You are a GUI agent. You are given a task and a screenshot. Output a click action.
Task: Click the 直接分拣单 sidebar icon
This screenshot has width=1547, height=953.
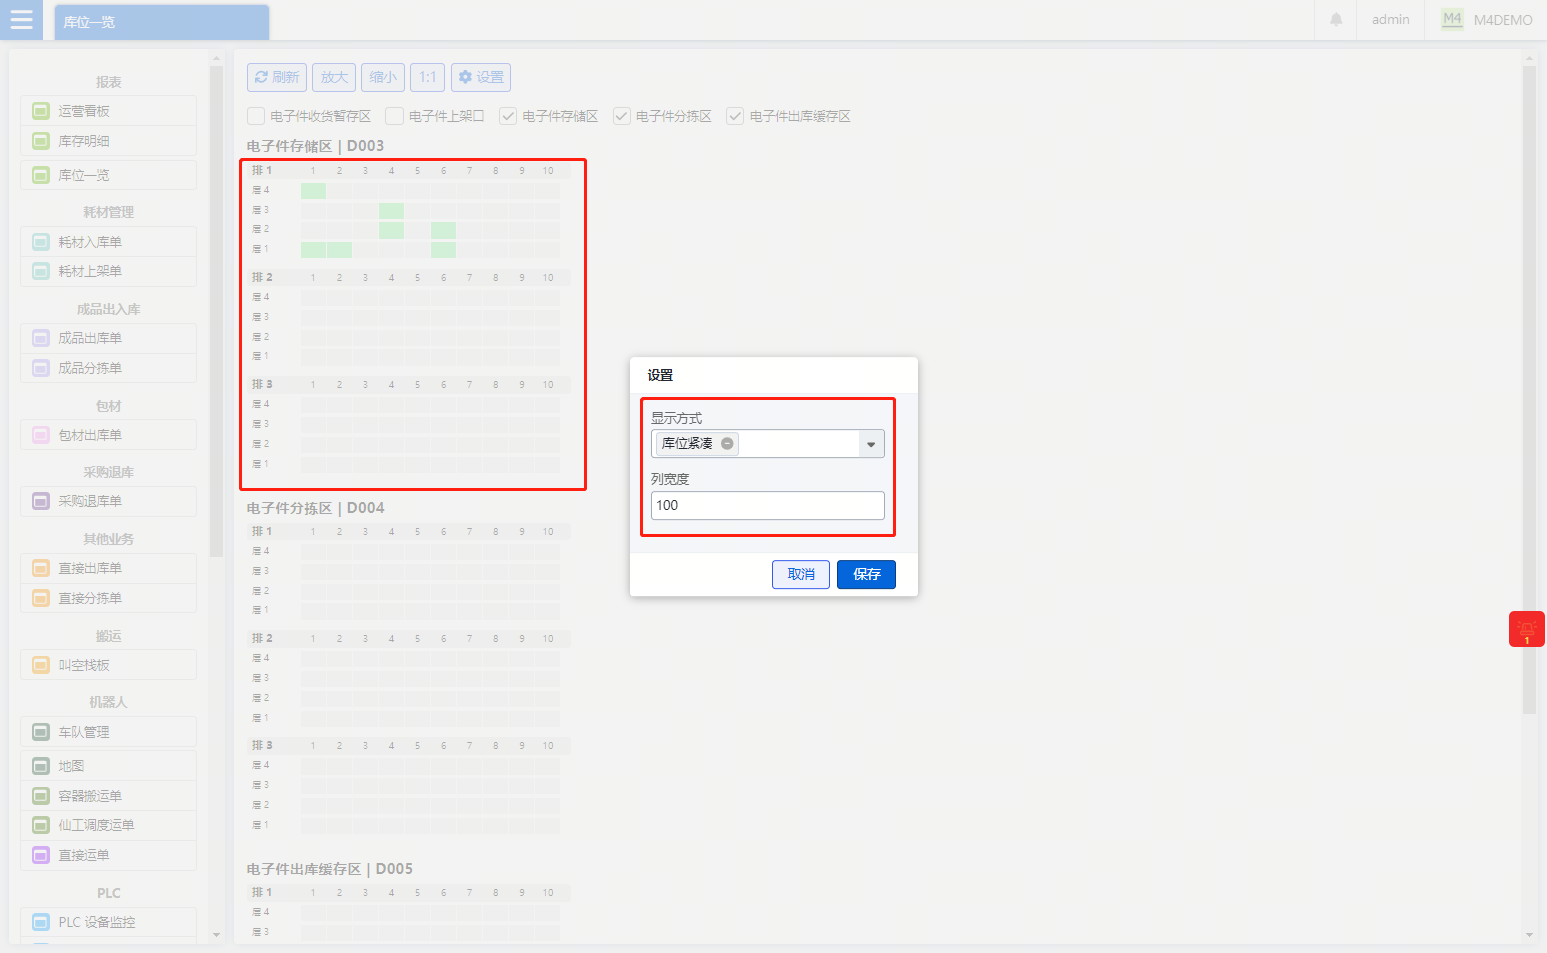[41, 598]
